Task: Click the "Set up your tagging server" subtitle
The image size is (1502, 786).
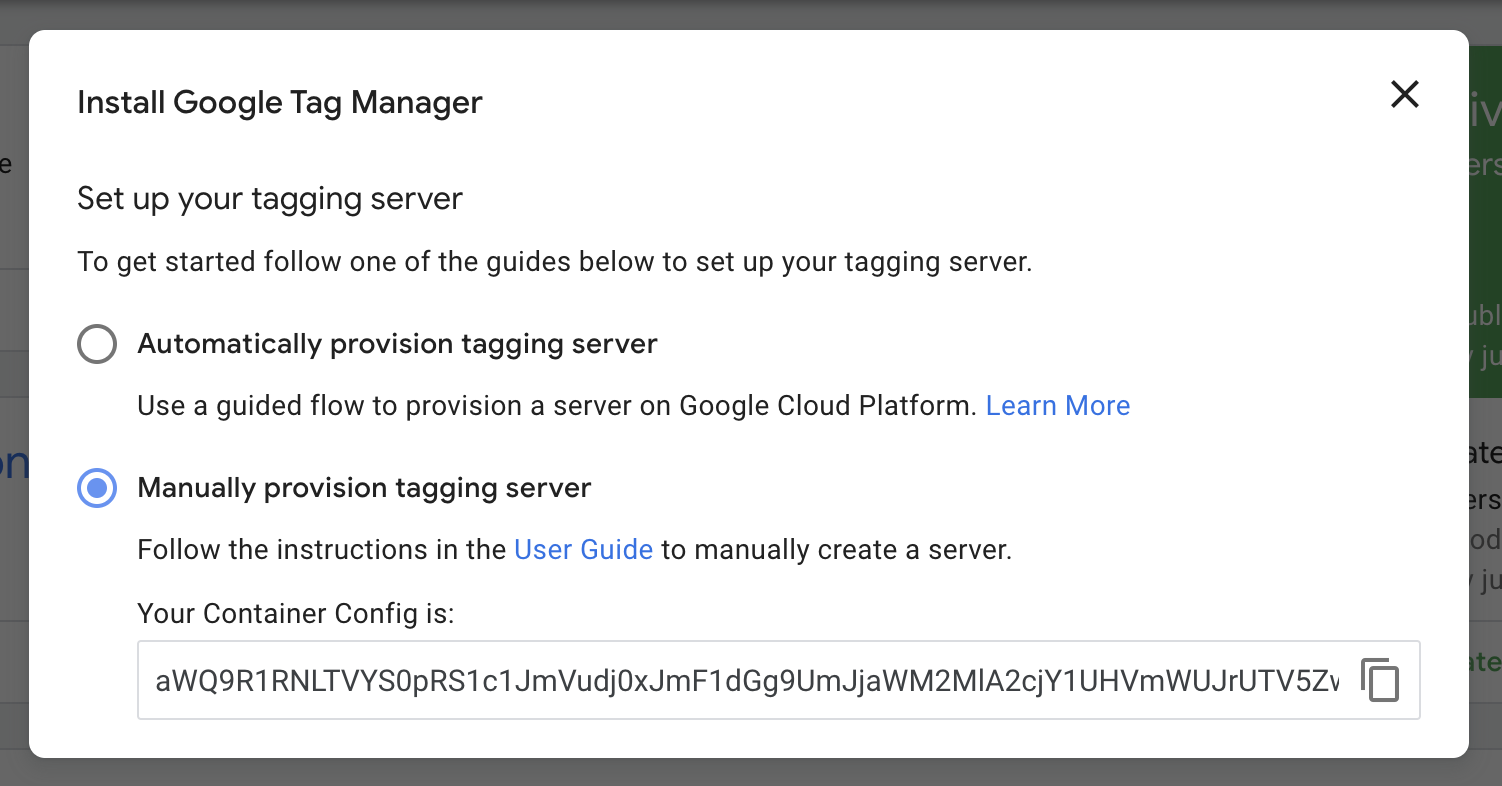Action: (270, 198)
